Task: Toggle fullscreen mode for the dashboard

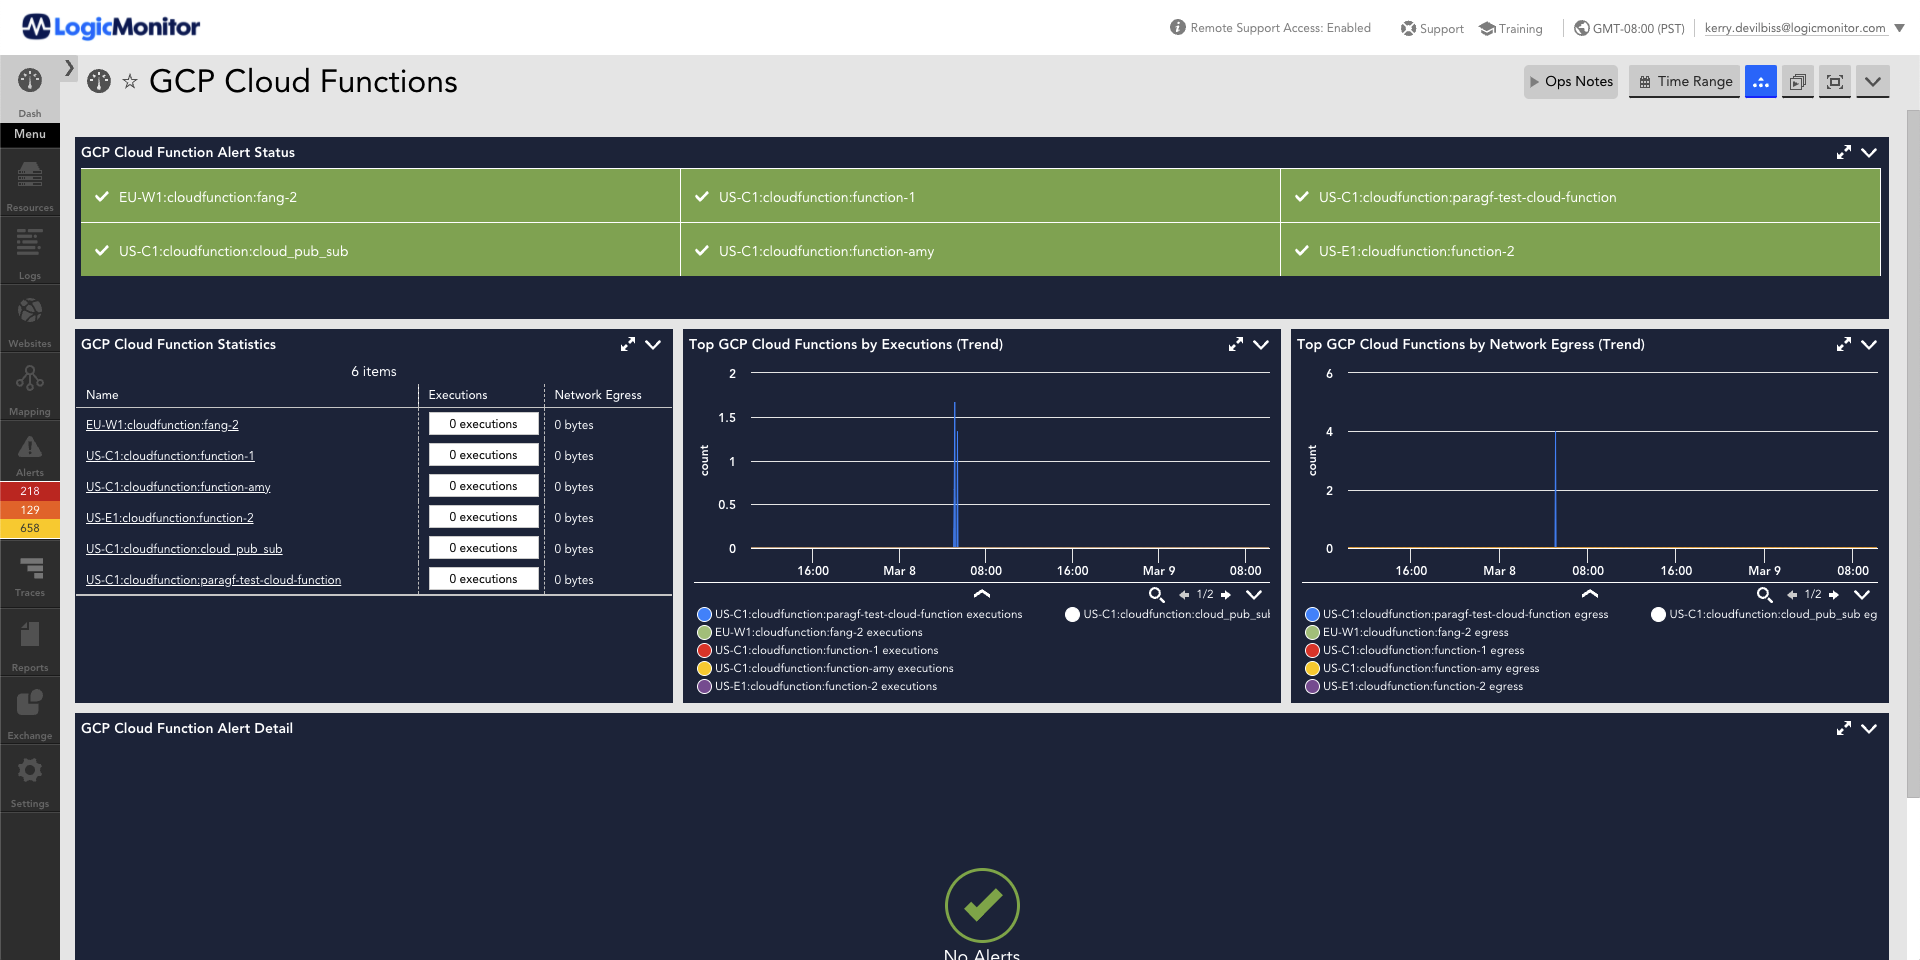Action: (x=1834, y=81)
